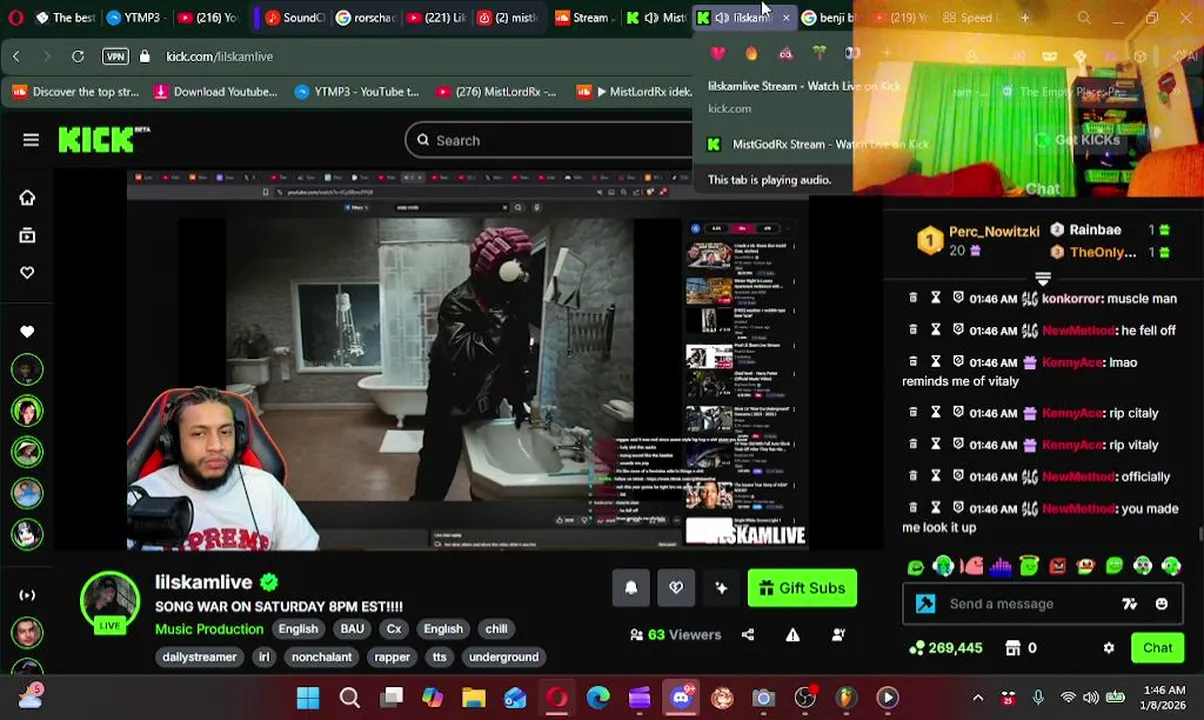Share the stream via the share icon

(747, 634)
